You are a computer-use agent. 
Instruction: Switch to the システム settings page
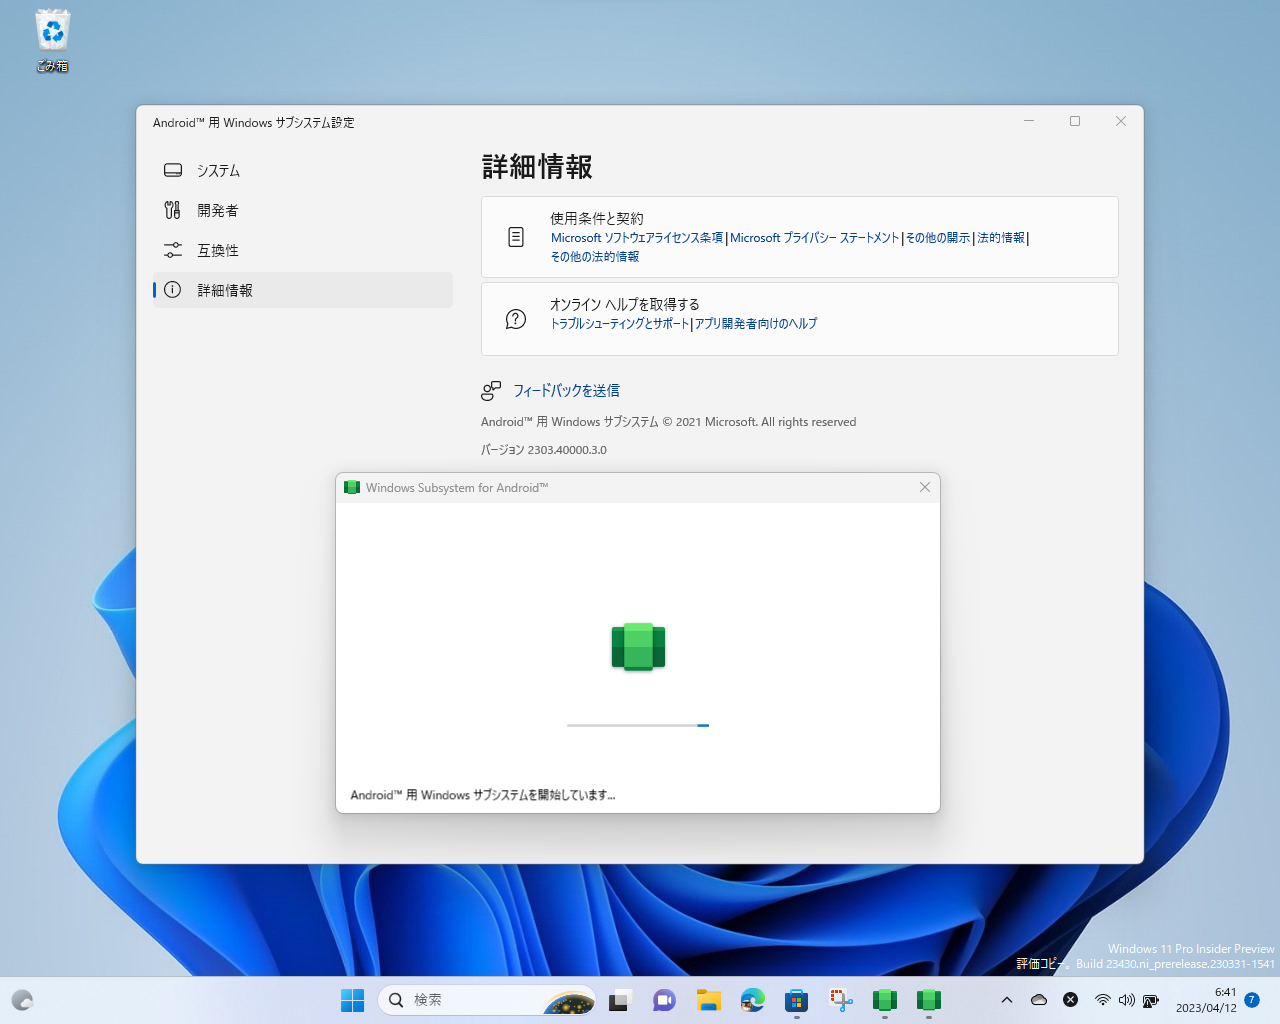tap(219, 170)
